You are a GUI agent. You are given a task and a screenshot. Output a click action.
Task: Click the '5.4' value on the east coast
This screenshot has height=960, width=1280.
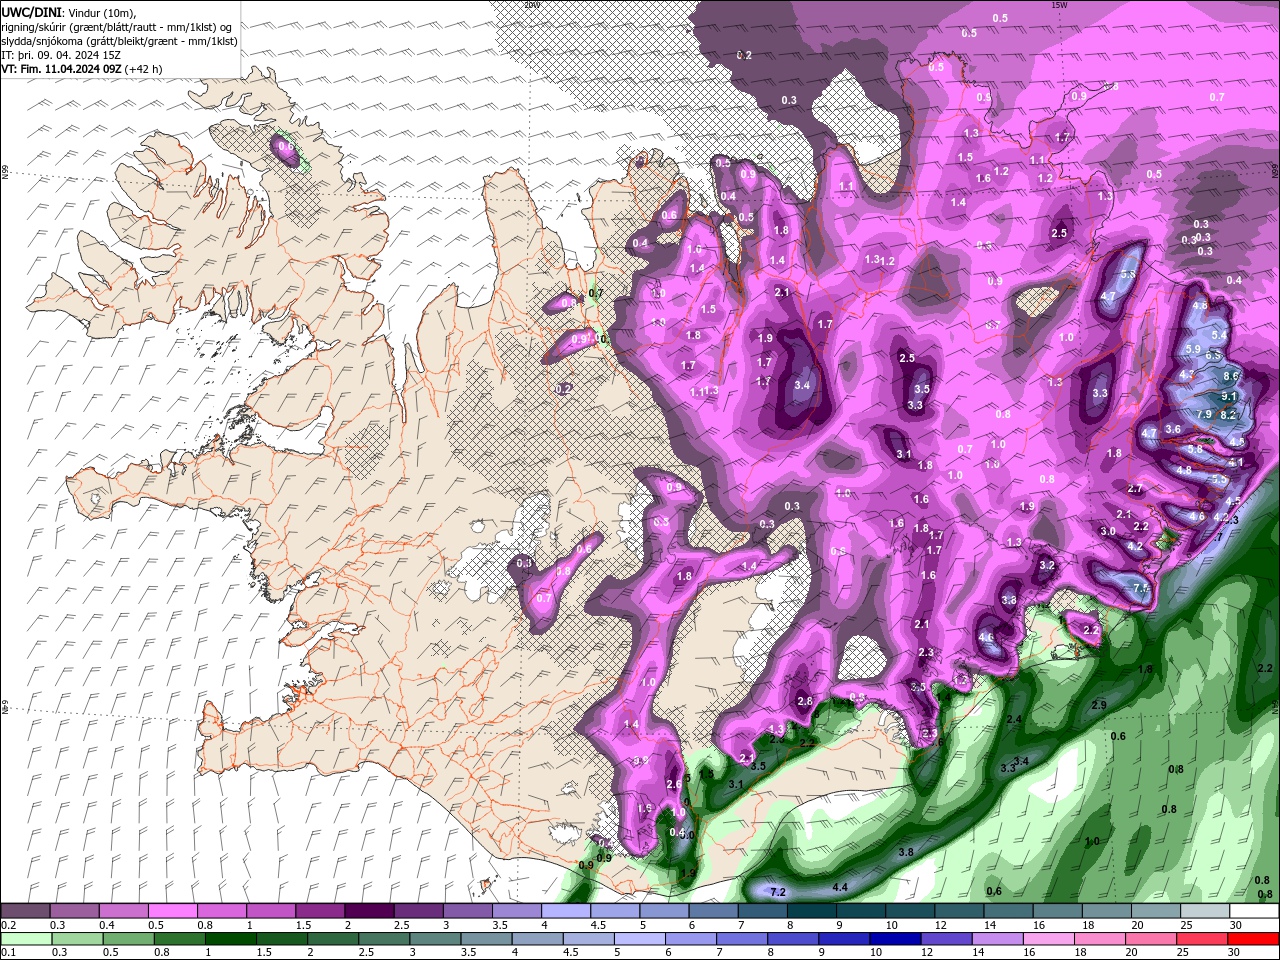1219,335
